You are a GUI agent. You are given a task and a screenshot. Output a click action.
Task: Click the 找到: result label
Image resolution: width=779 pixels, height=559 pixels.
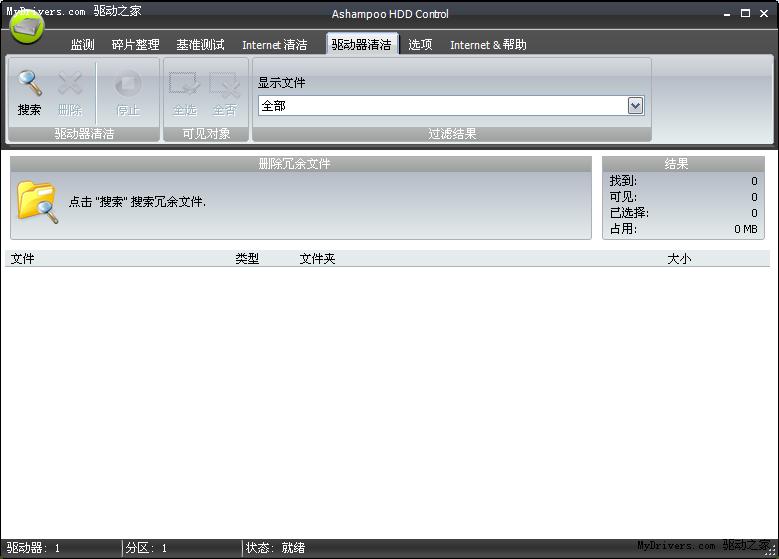coord(623,181)
